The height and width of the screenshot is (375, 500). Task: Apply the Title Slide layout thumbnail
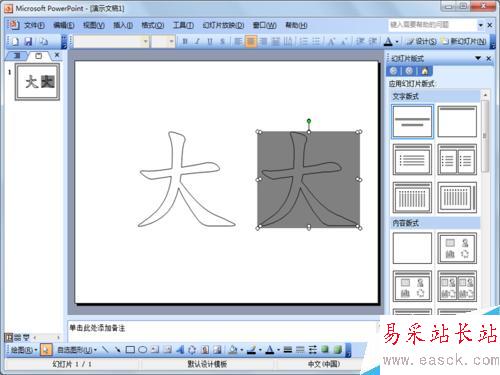pos(412,122)
